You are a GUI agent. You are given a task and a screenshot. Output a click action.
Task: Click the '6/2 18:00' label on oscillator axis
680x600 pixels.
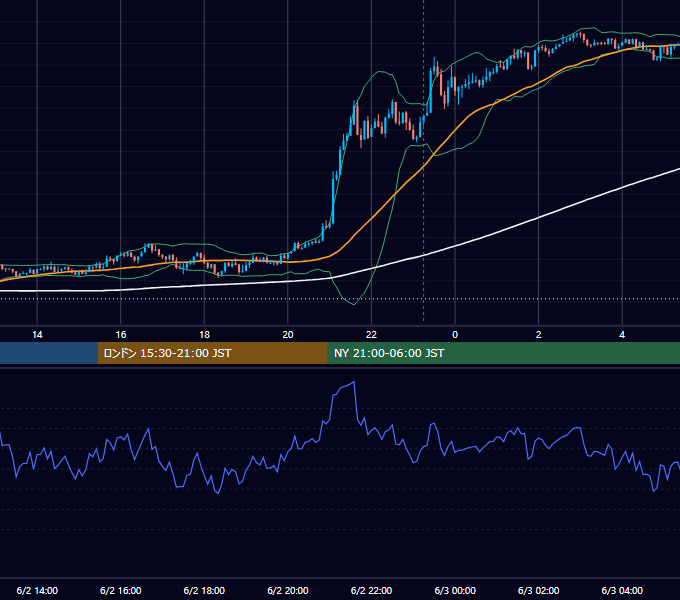(x=204, y=590)
